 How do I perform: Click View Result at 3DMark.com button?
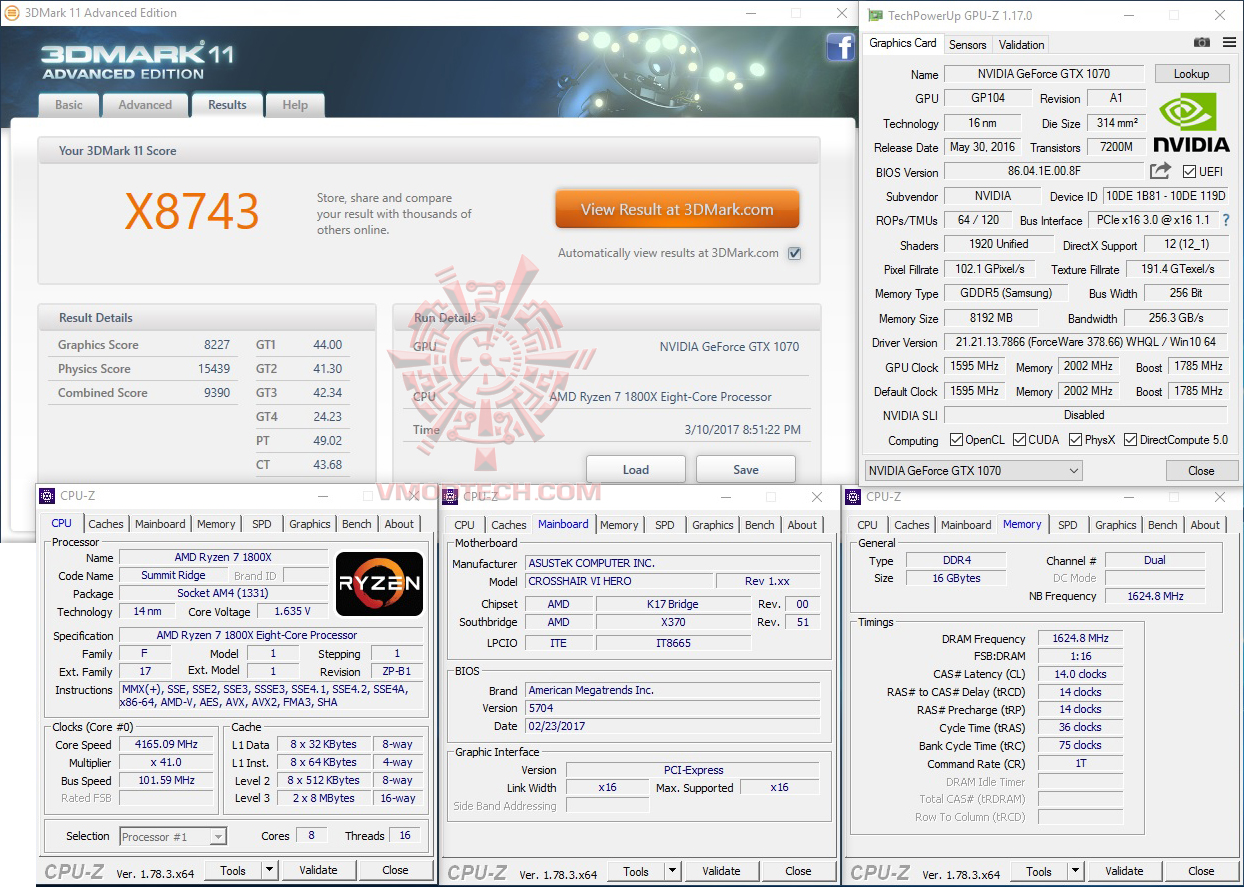(677, 209)
